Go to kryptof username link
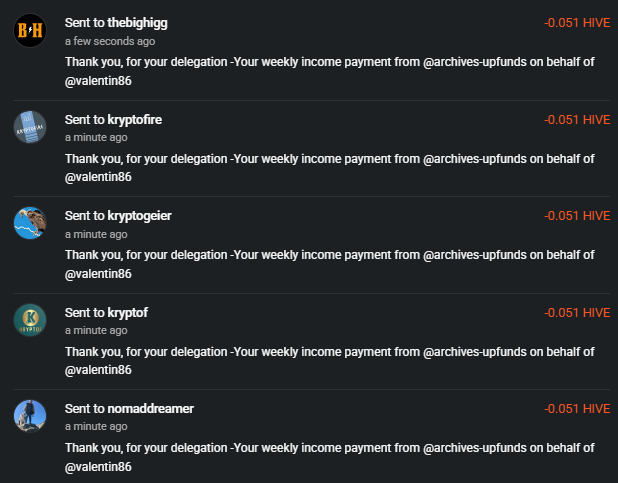Screen dimensions: 618x483 point(128,313)
